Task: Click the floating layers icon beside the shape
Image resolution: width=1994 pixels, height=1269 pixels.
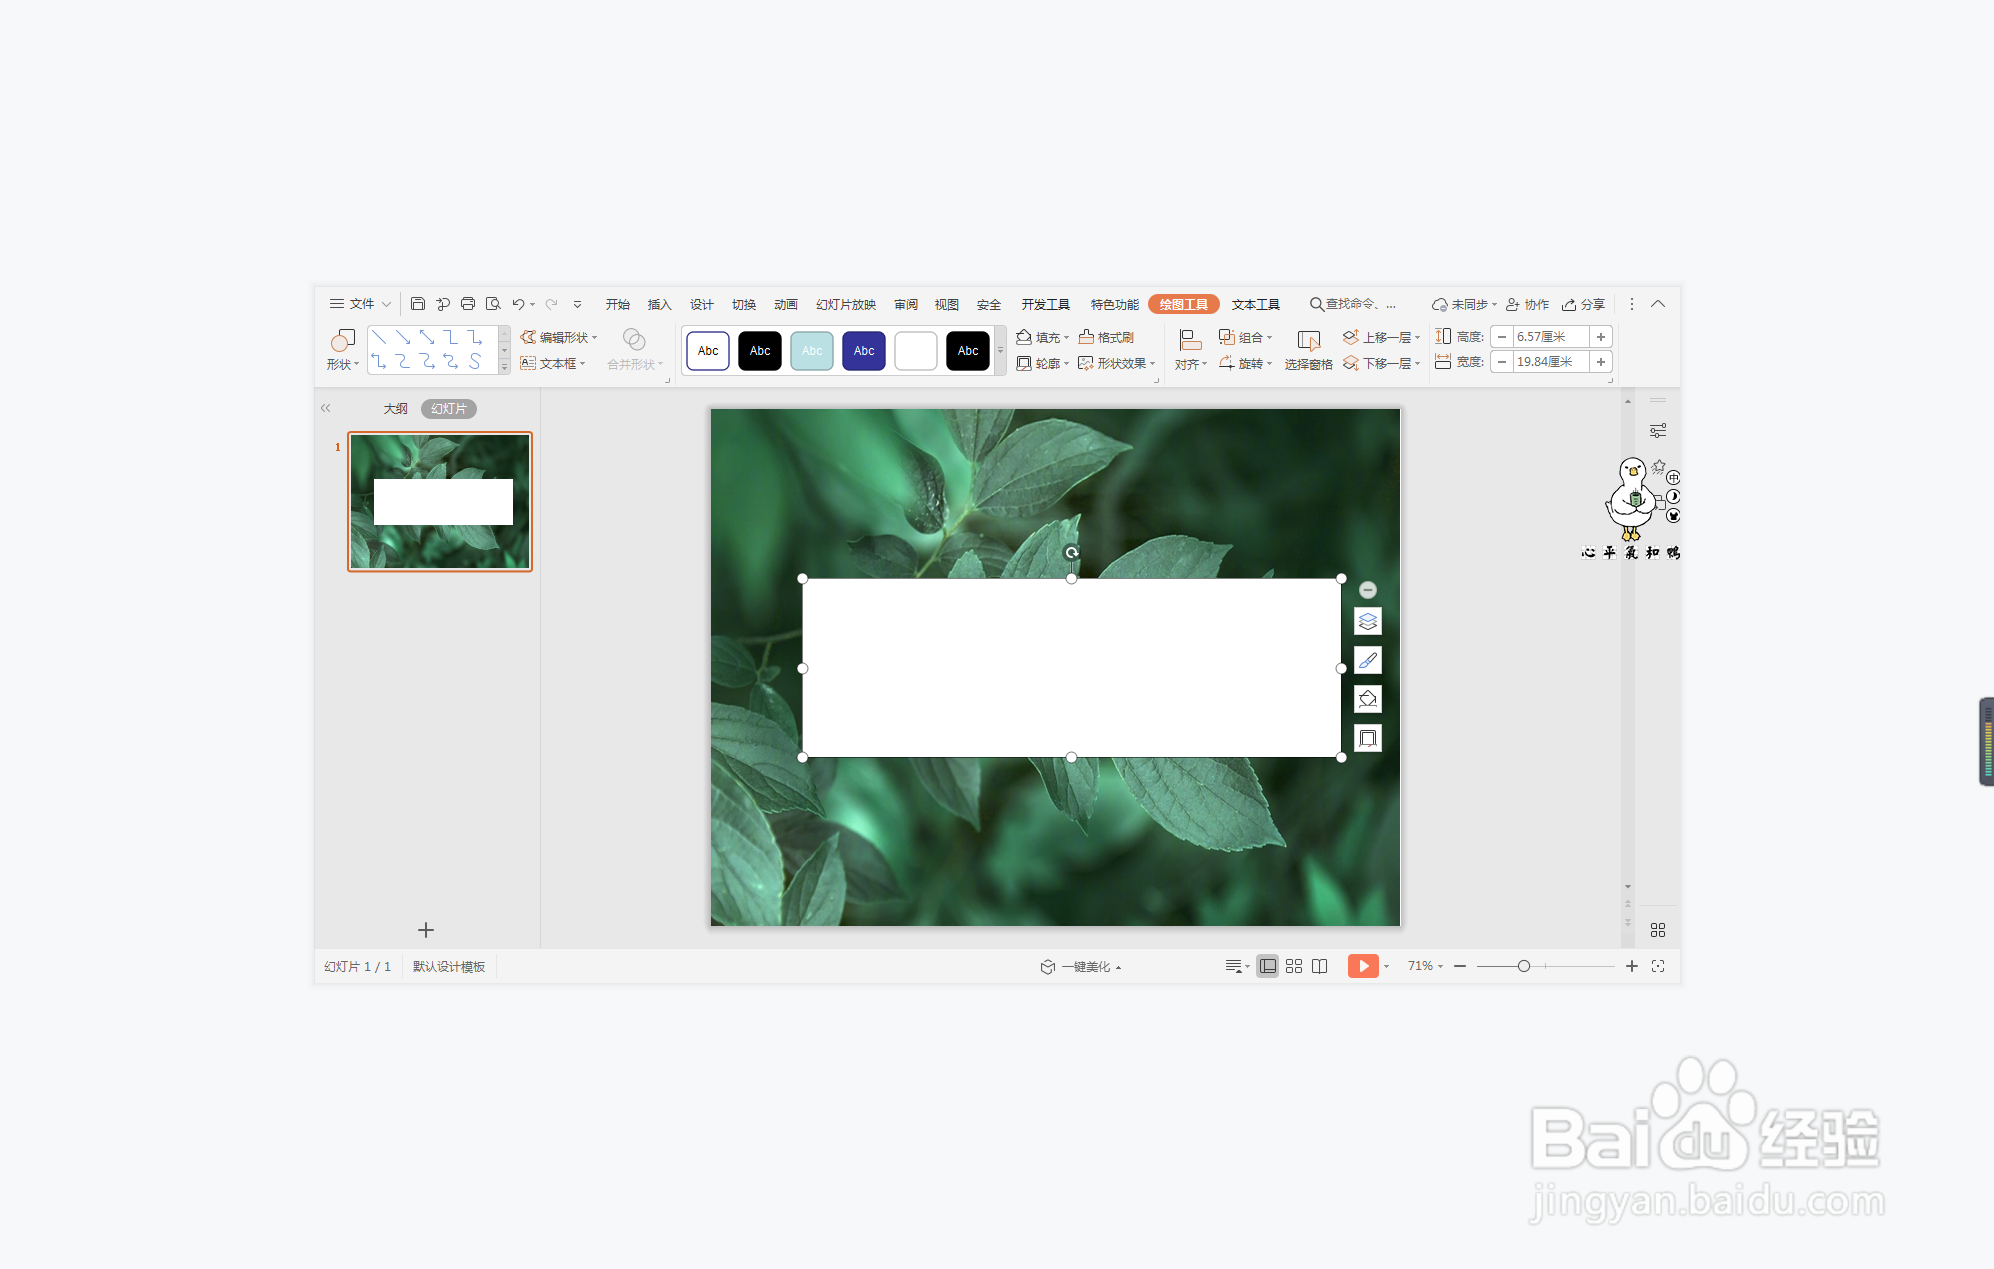Action: click(1368, 621)
